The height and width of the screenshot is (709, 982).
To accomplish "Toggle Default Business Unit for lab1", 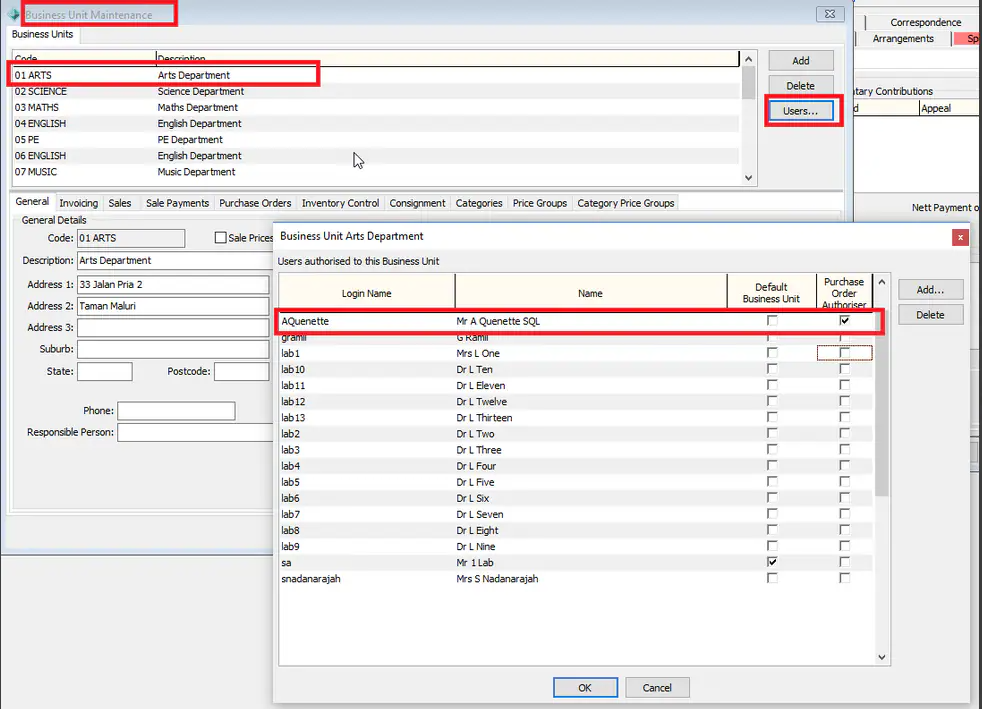I will point(772,353).
